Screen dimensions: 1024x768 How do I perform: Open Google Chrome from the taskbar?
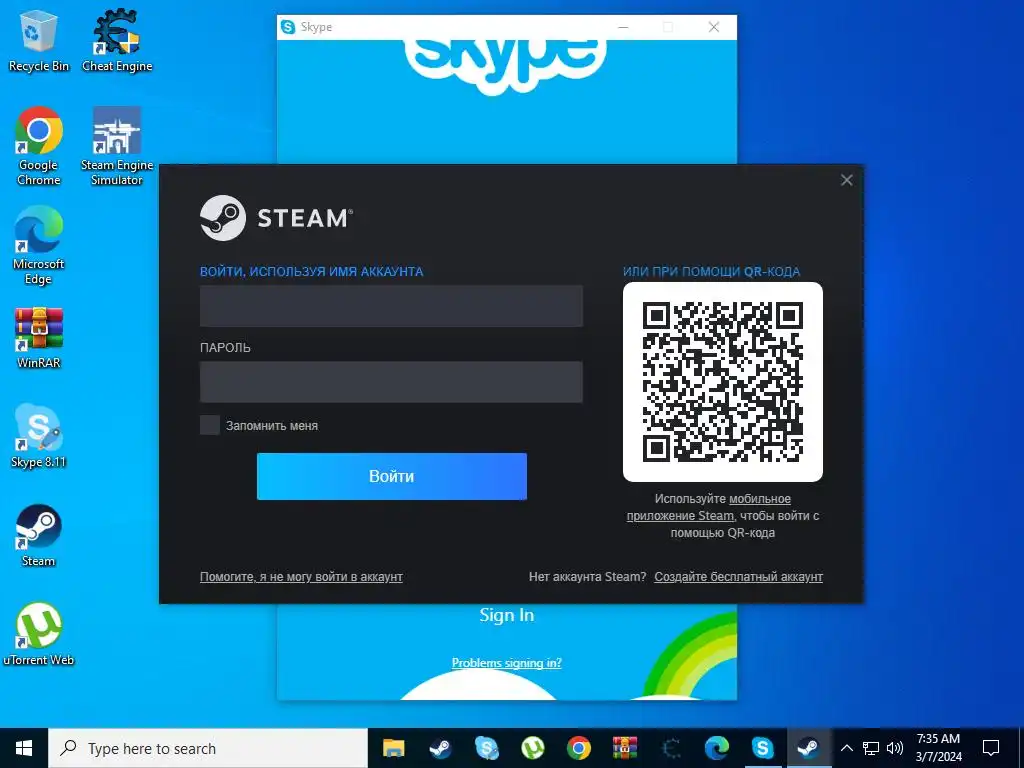tap(579, 748)
